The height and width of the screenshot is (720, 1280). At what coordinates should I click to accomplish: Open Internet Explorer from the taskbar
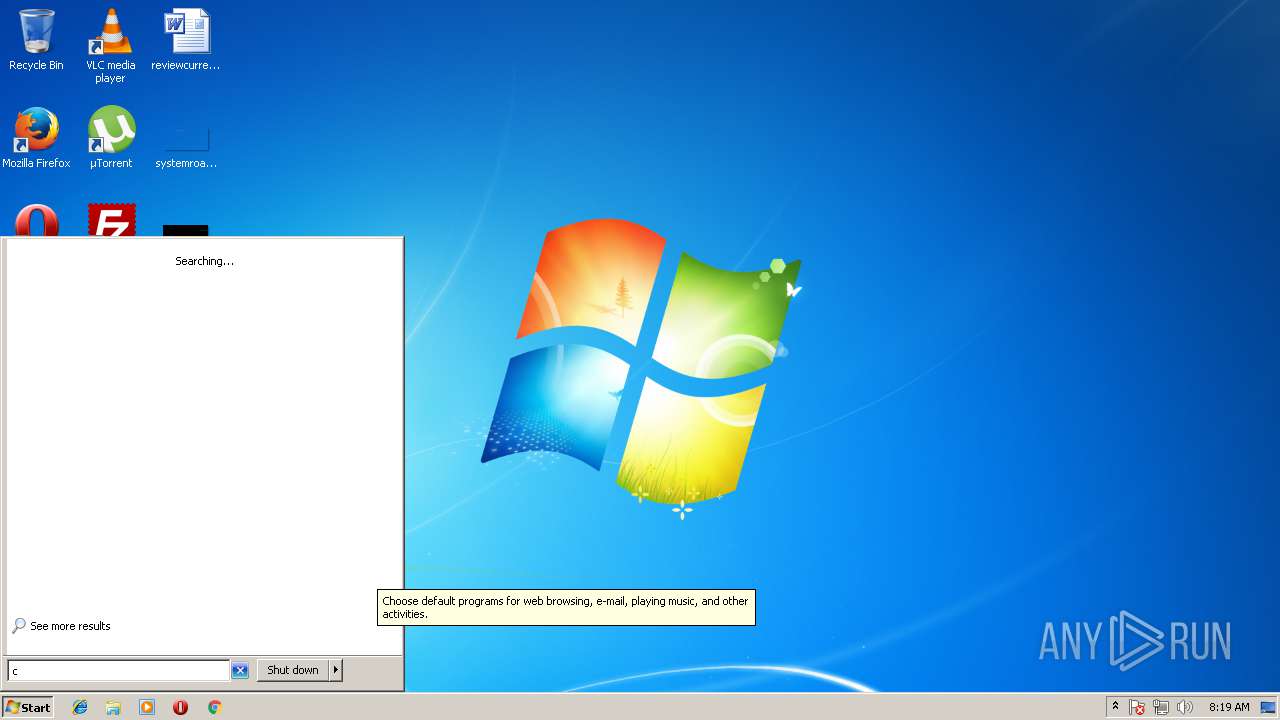click(80, 707)
